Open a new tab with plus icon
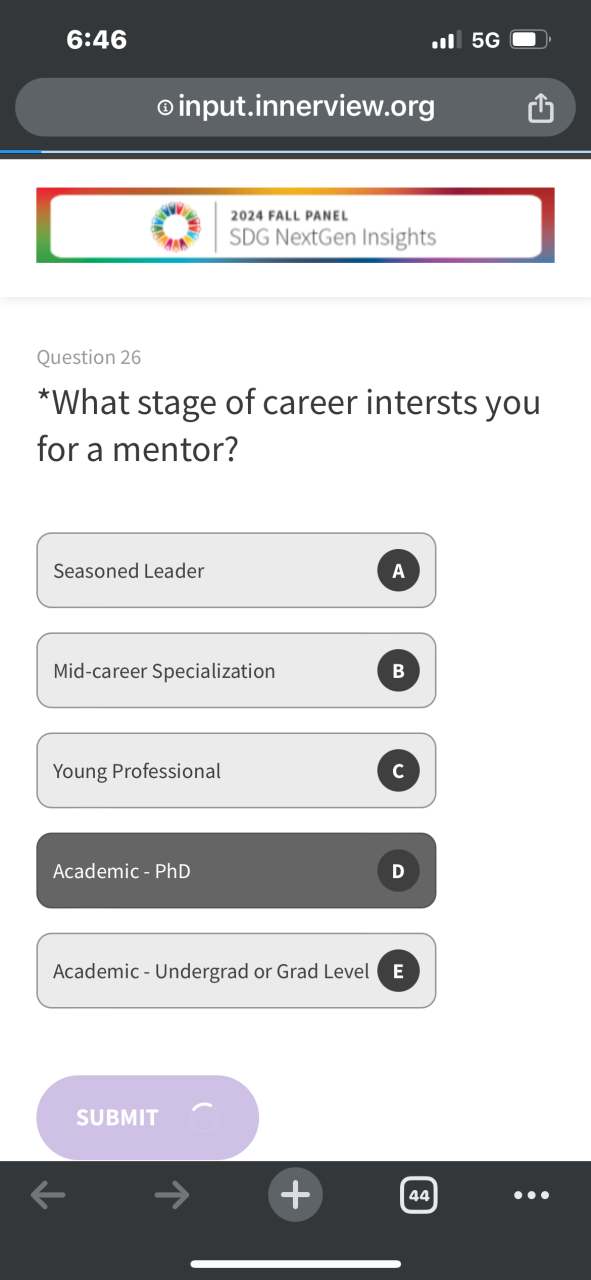The width and height of the screenshot is (591, 1280). [x=295, y=1194]
